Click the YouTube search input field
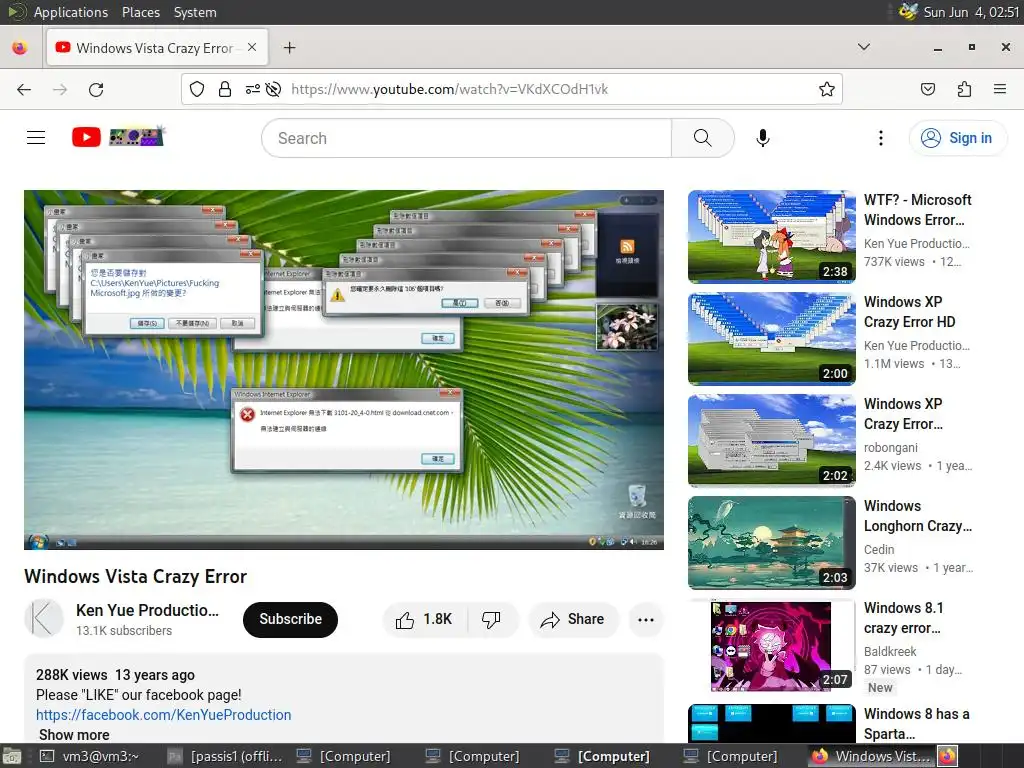The image size is (1024, 768). point(466,138)
